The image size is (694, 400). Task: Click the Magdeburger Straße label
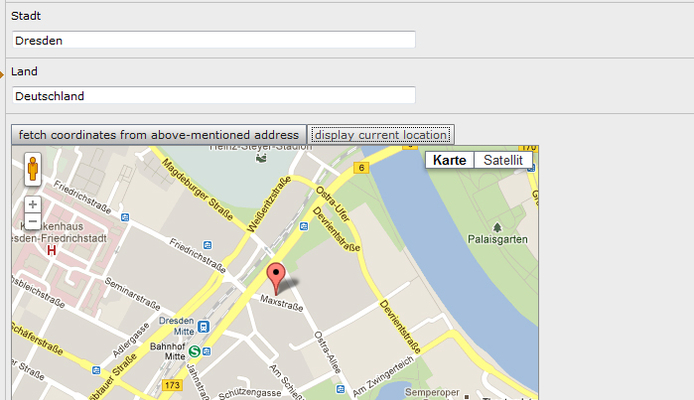click(197, 189)
